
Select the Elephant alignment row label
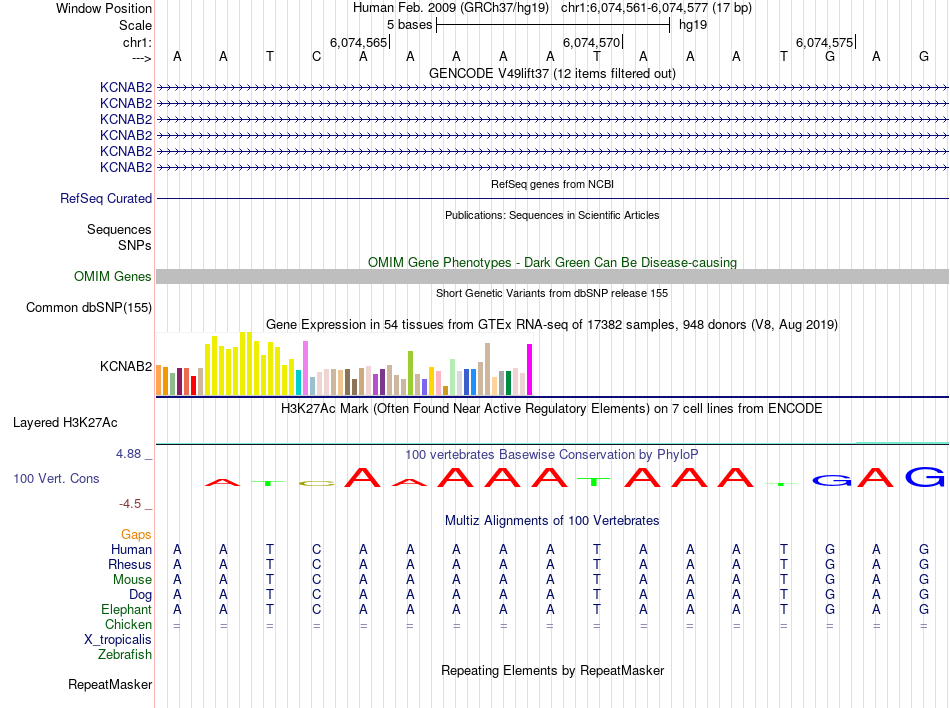click(x=126, y=609)
